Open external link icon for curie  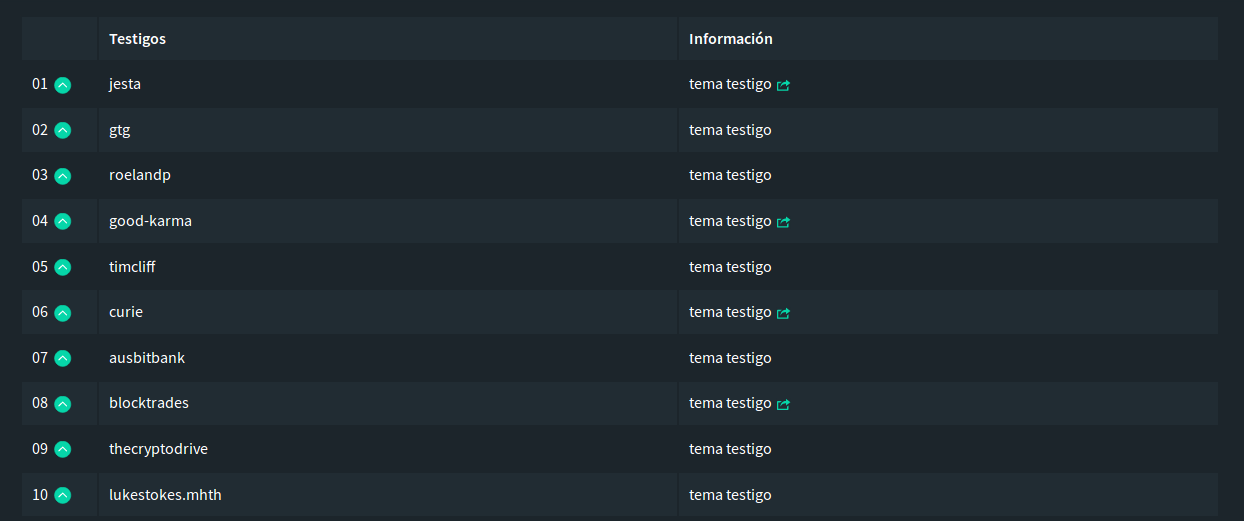click(x=783, y=313)
